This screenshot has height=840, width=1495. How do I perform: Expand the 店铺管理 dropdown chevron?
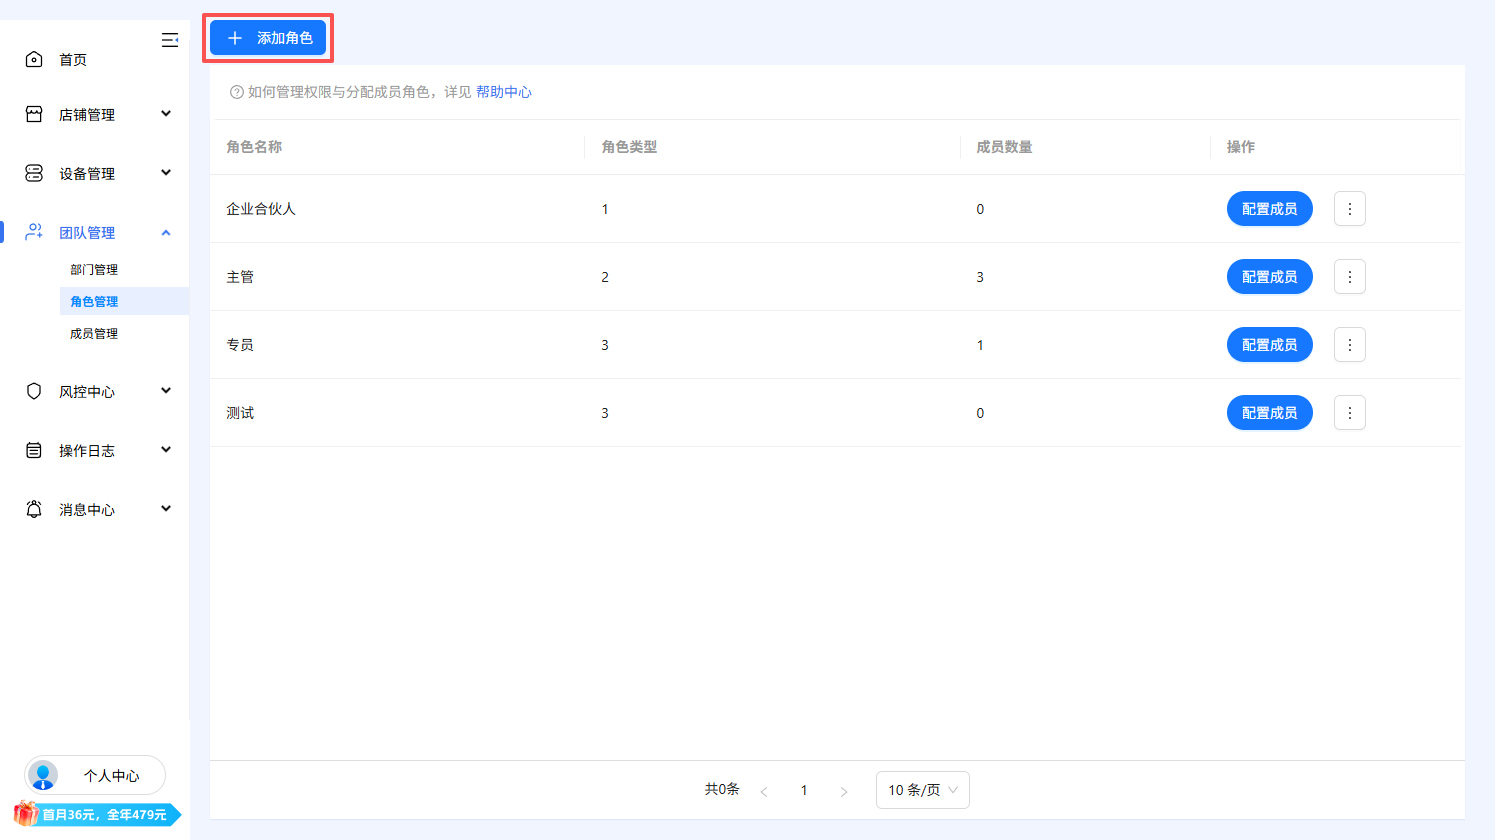166,114
